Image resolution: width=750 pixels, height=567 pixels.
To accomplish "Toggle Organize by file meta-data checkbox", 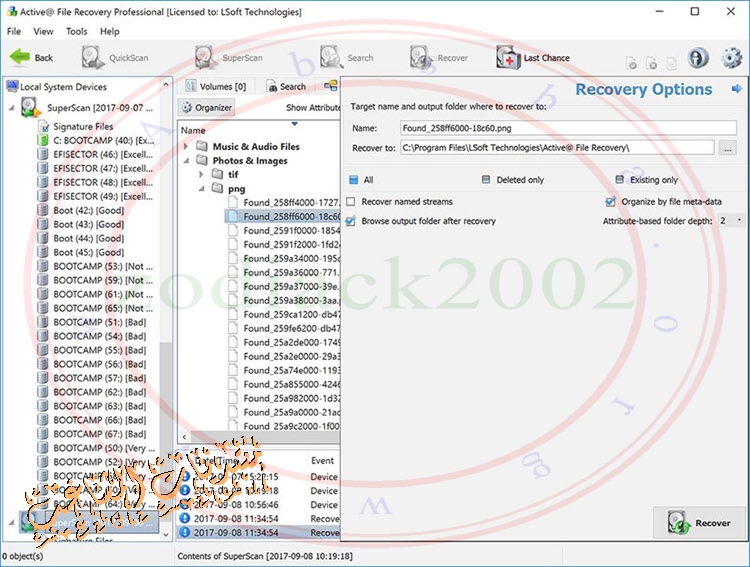I will point(610,201).
